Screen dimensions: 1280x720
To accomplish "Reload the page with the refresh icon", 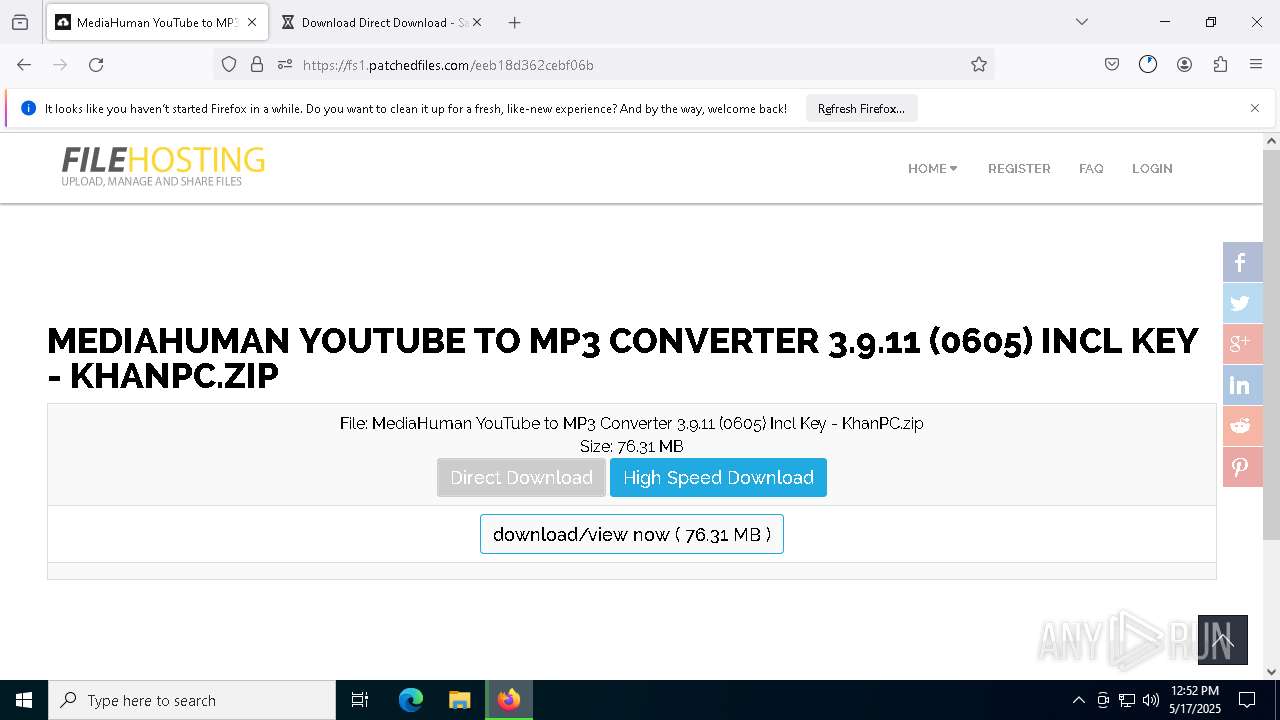I will (96, 65).
